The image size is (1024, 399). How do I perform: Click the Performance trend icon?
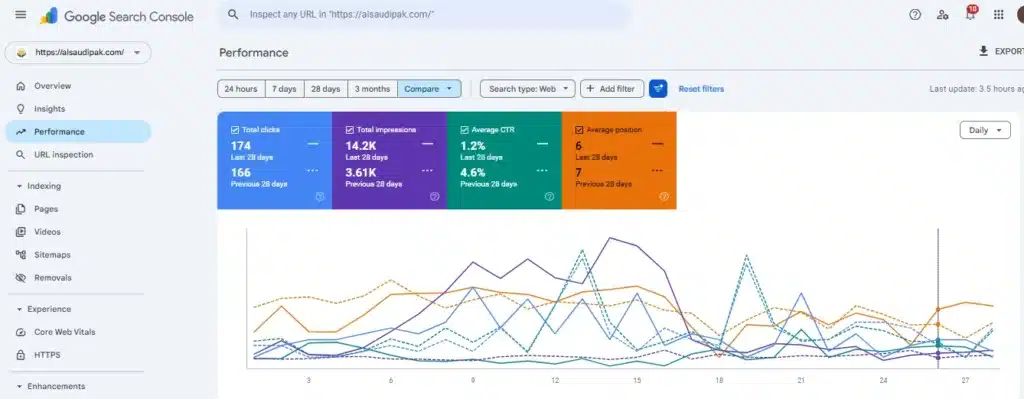pyautogui.click(x=21, y=132)
